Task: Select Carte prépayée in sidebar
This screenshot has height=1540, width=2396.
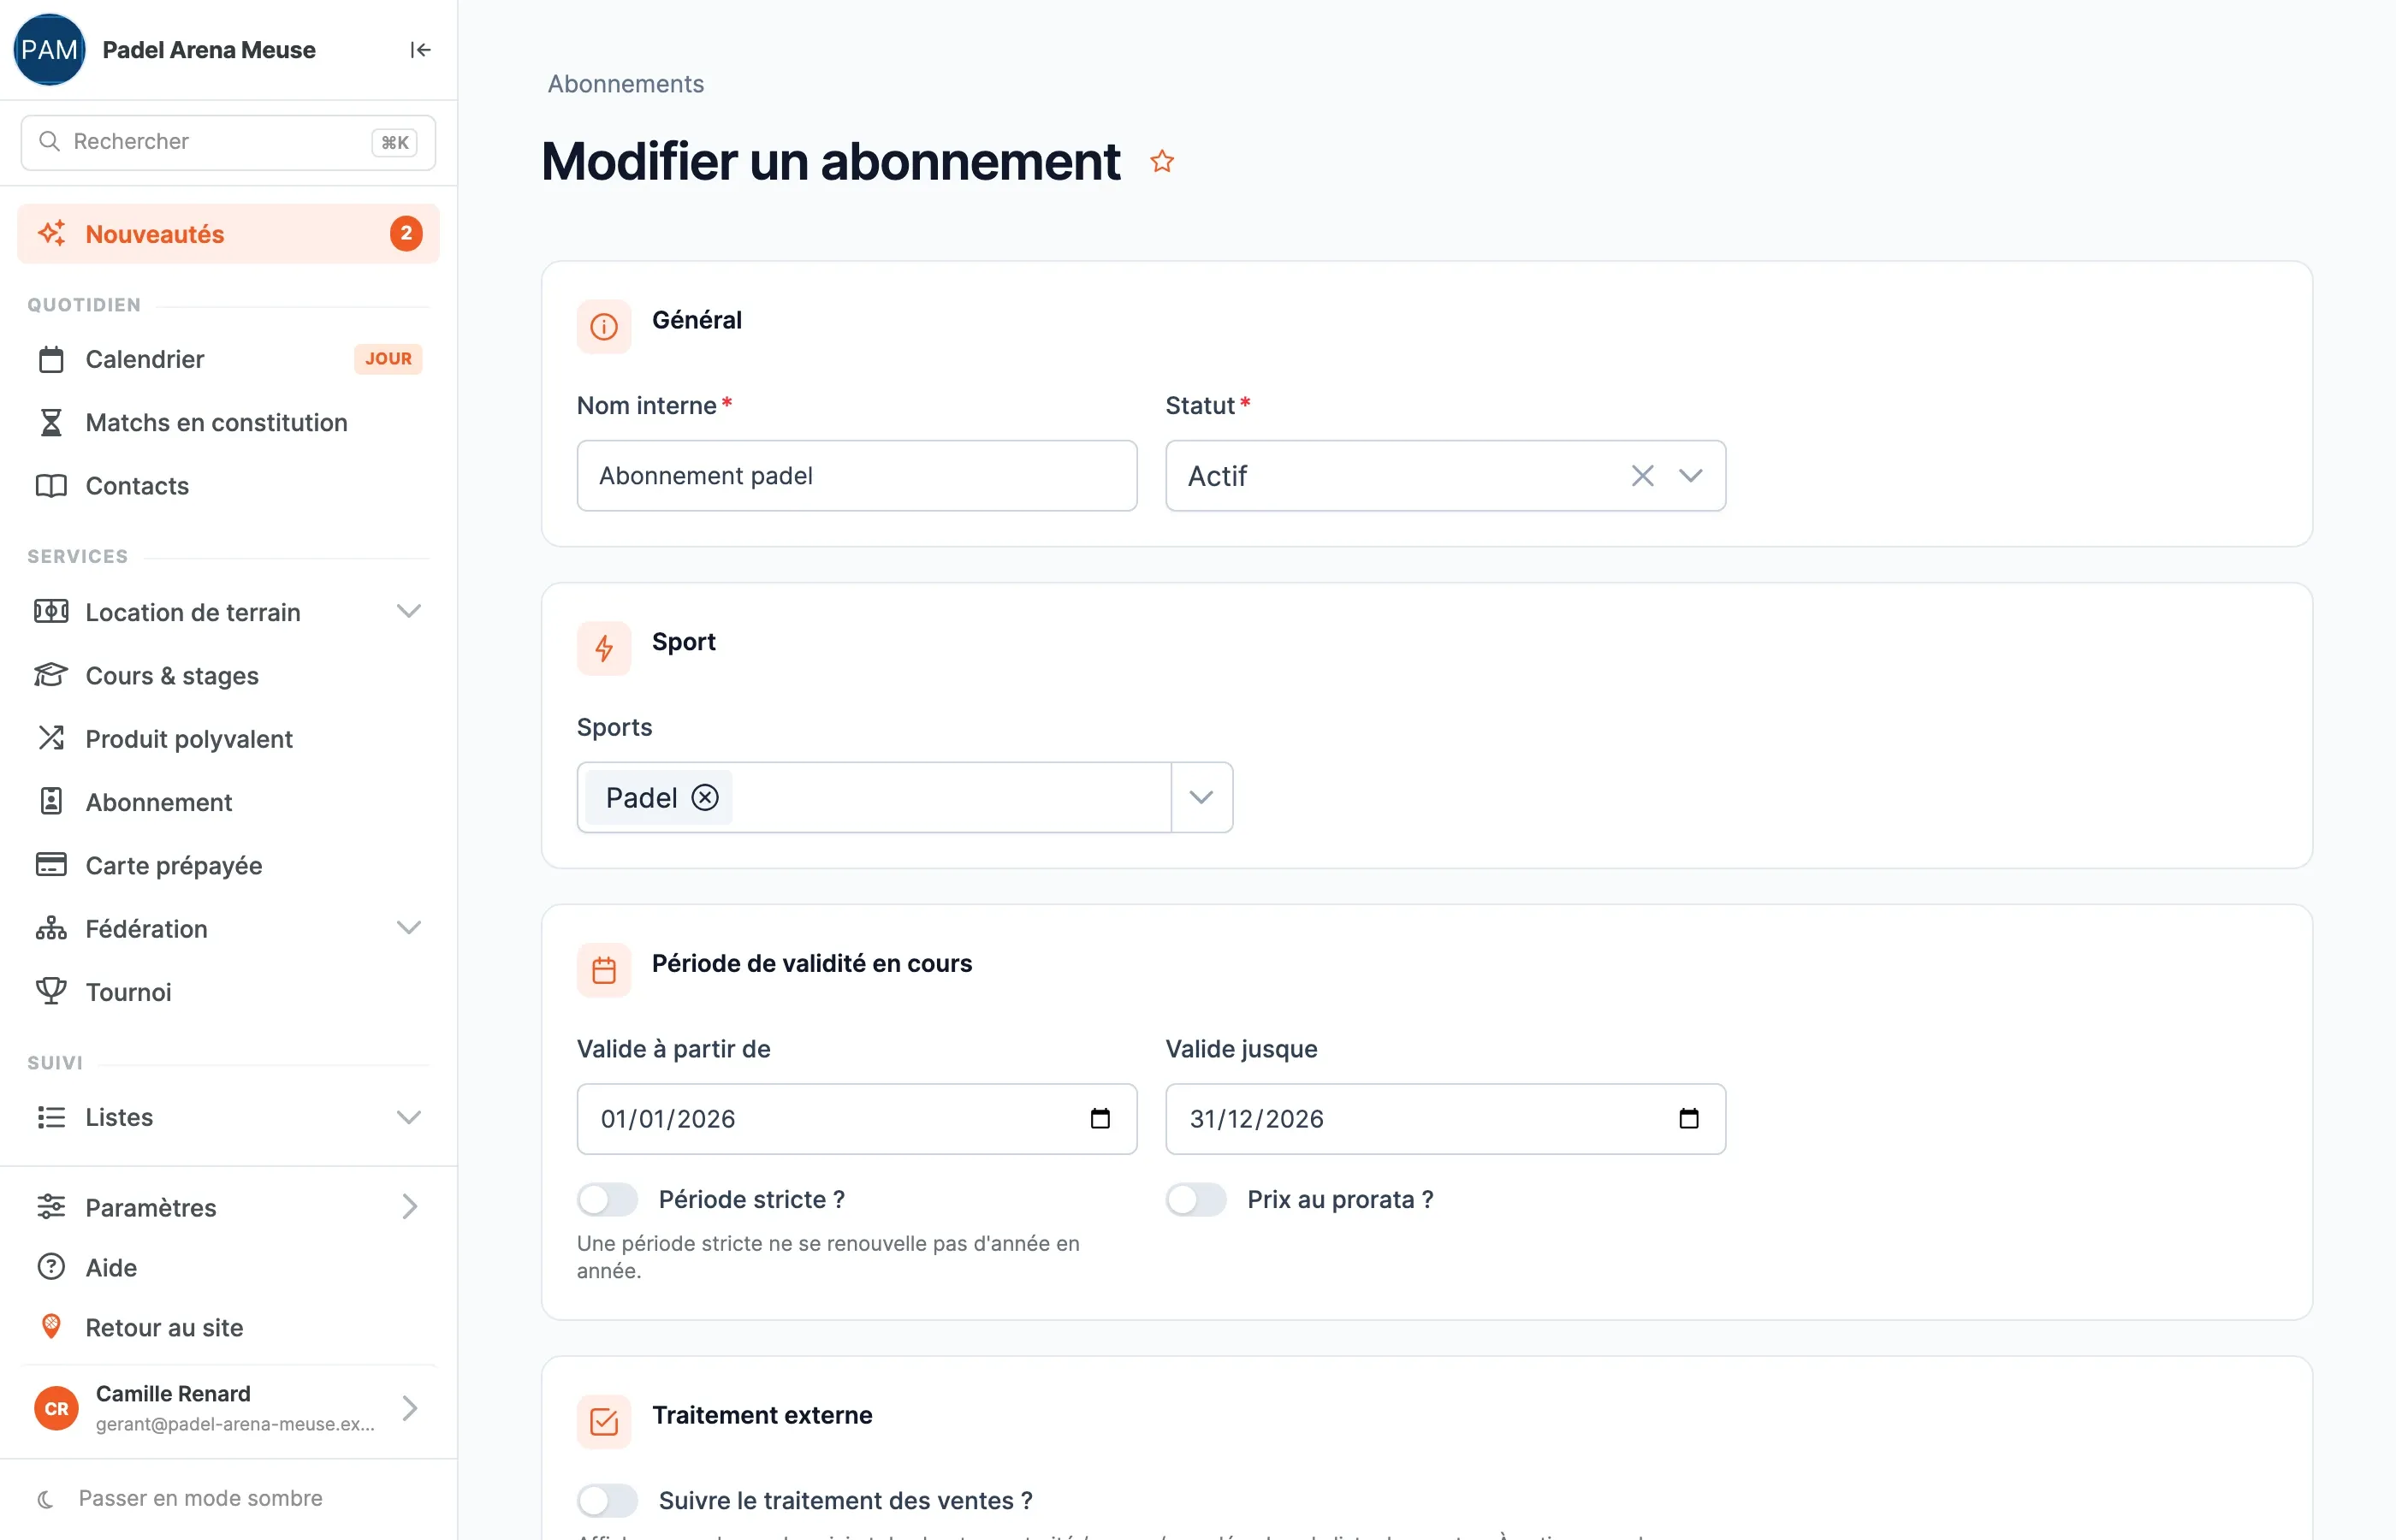Action: pyautogui.click(x=228, y=865)
